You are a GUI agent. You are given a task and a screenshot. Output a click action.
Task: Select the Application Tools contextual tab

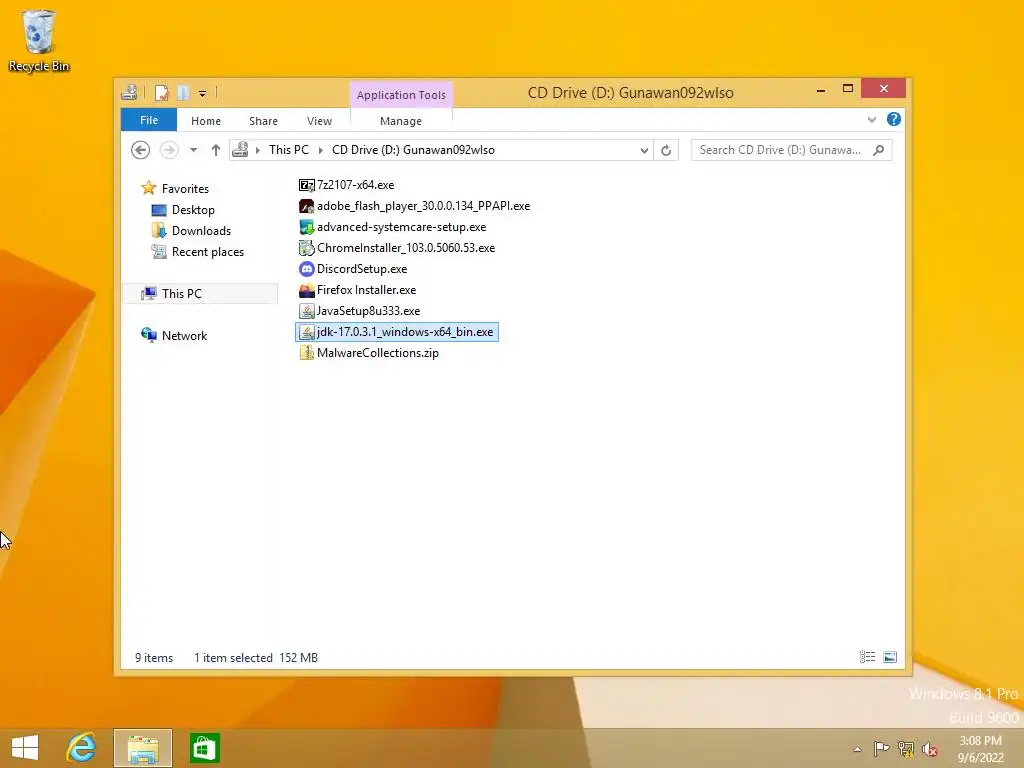point(401,95)
